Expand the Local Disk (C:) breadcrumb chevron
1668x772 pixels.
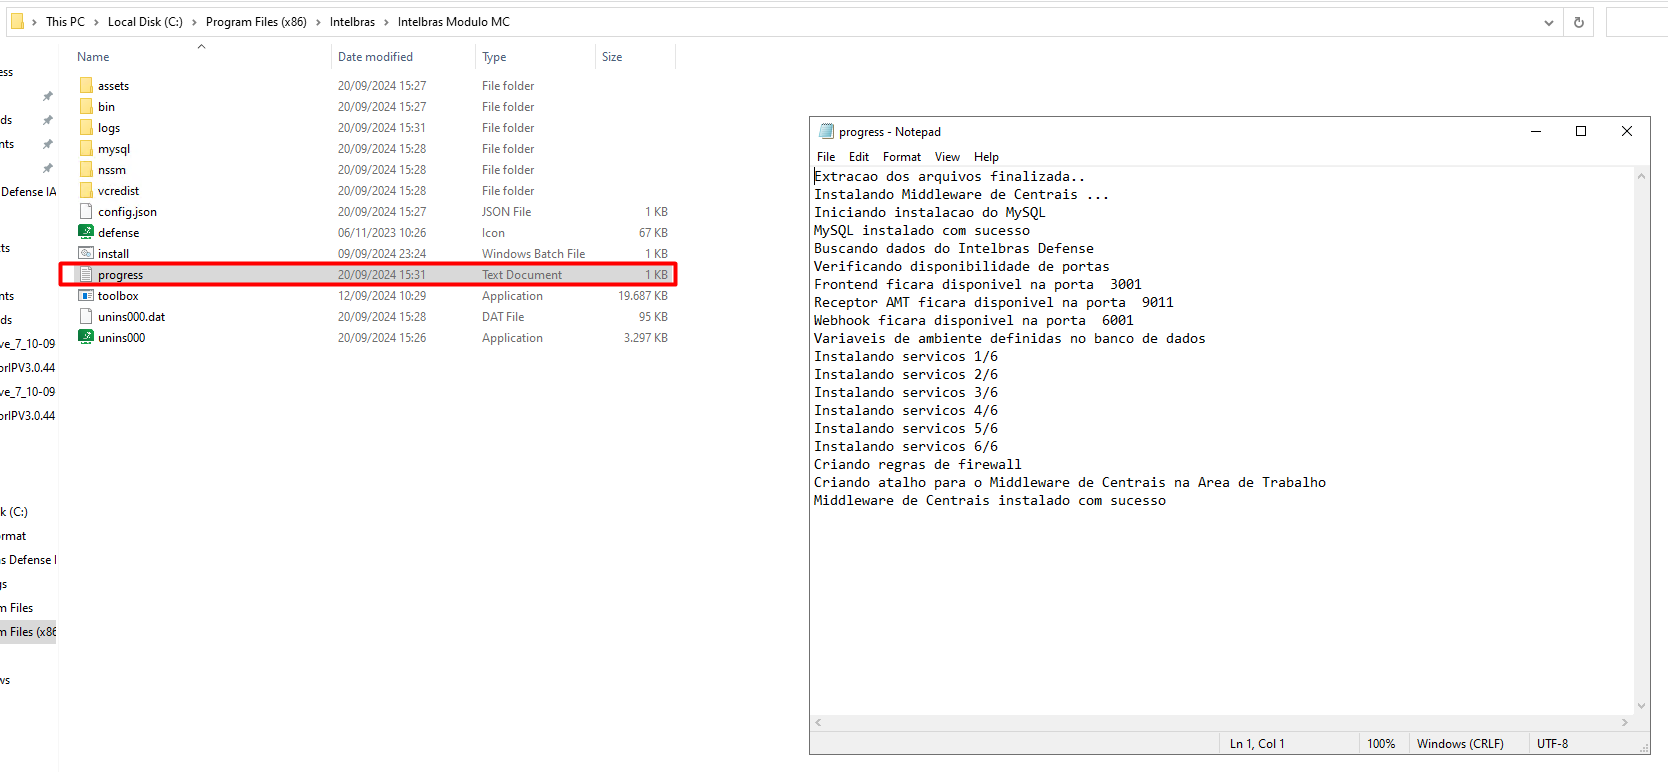[194, 22]
